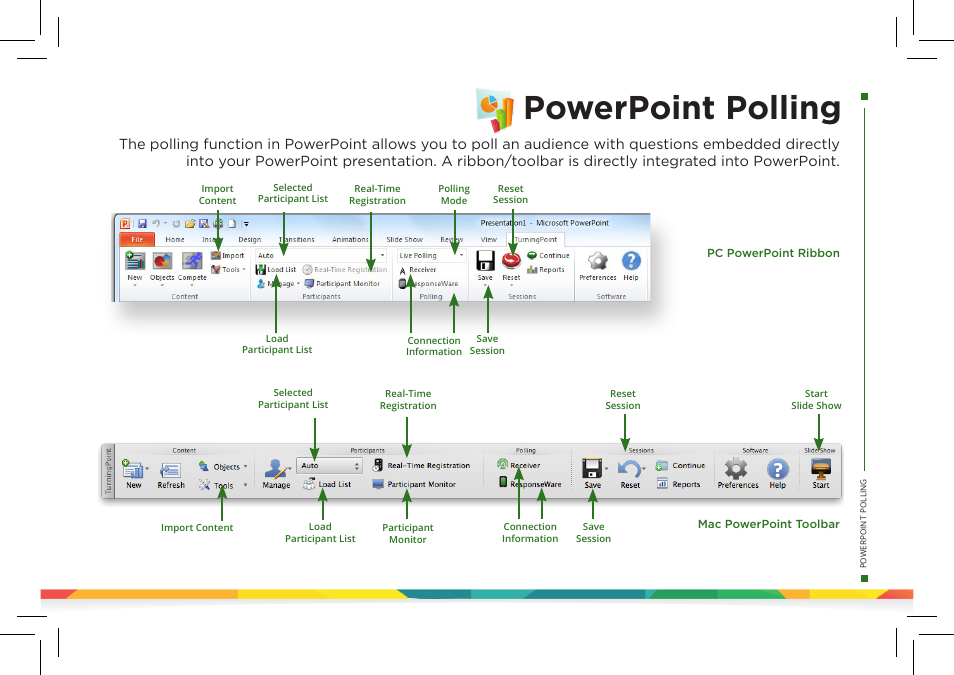Open Reports in the PC ribbon
Image resolution: width=954 pixels, height=675 pixels.
(x=546, y=270)
